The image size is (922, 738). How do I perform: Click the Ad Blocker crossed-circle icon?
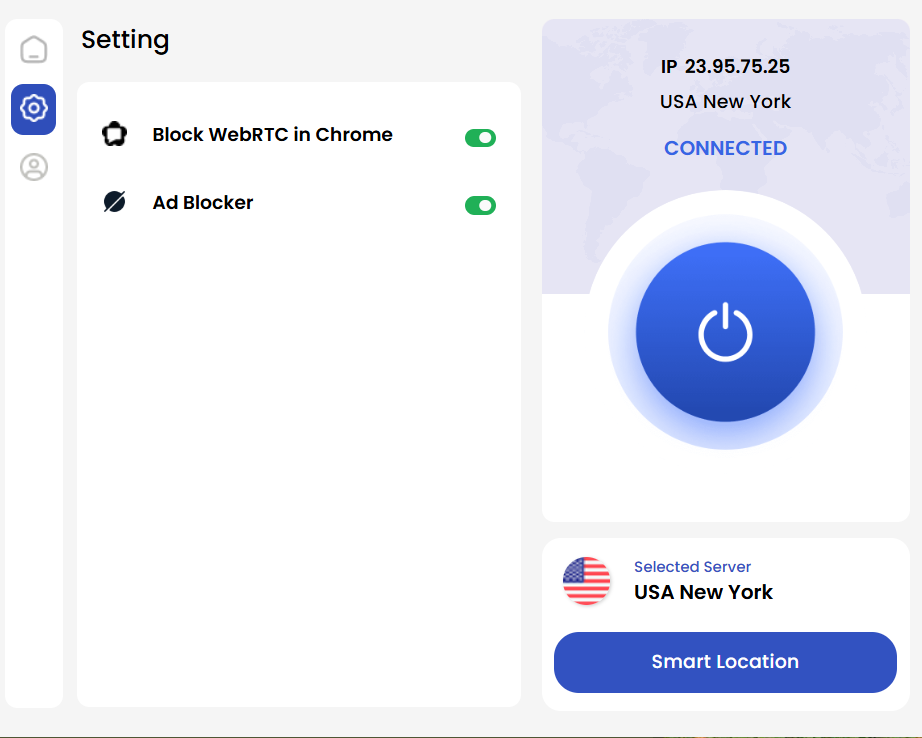[115, 202]
